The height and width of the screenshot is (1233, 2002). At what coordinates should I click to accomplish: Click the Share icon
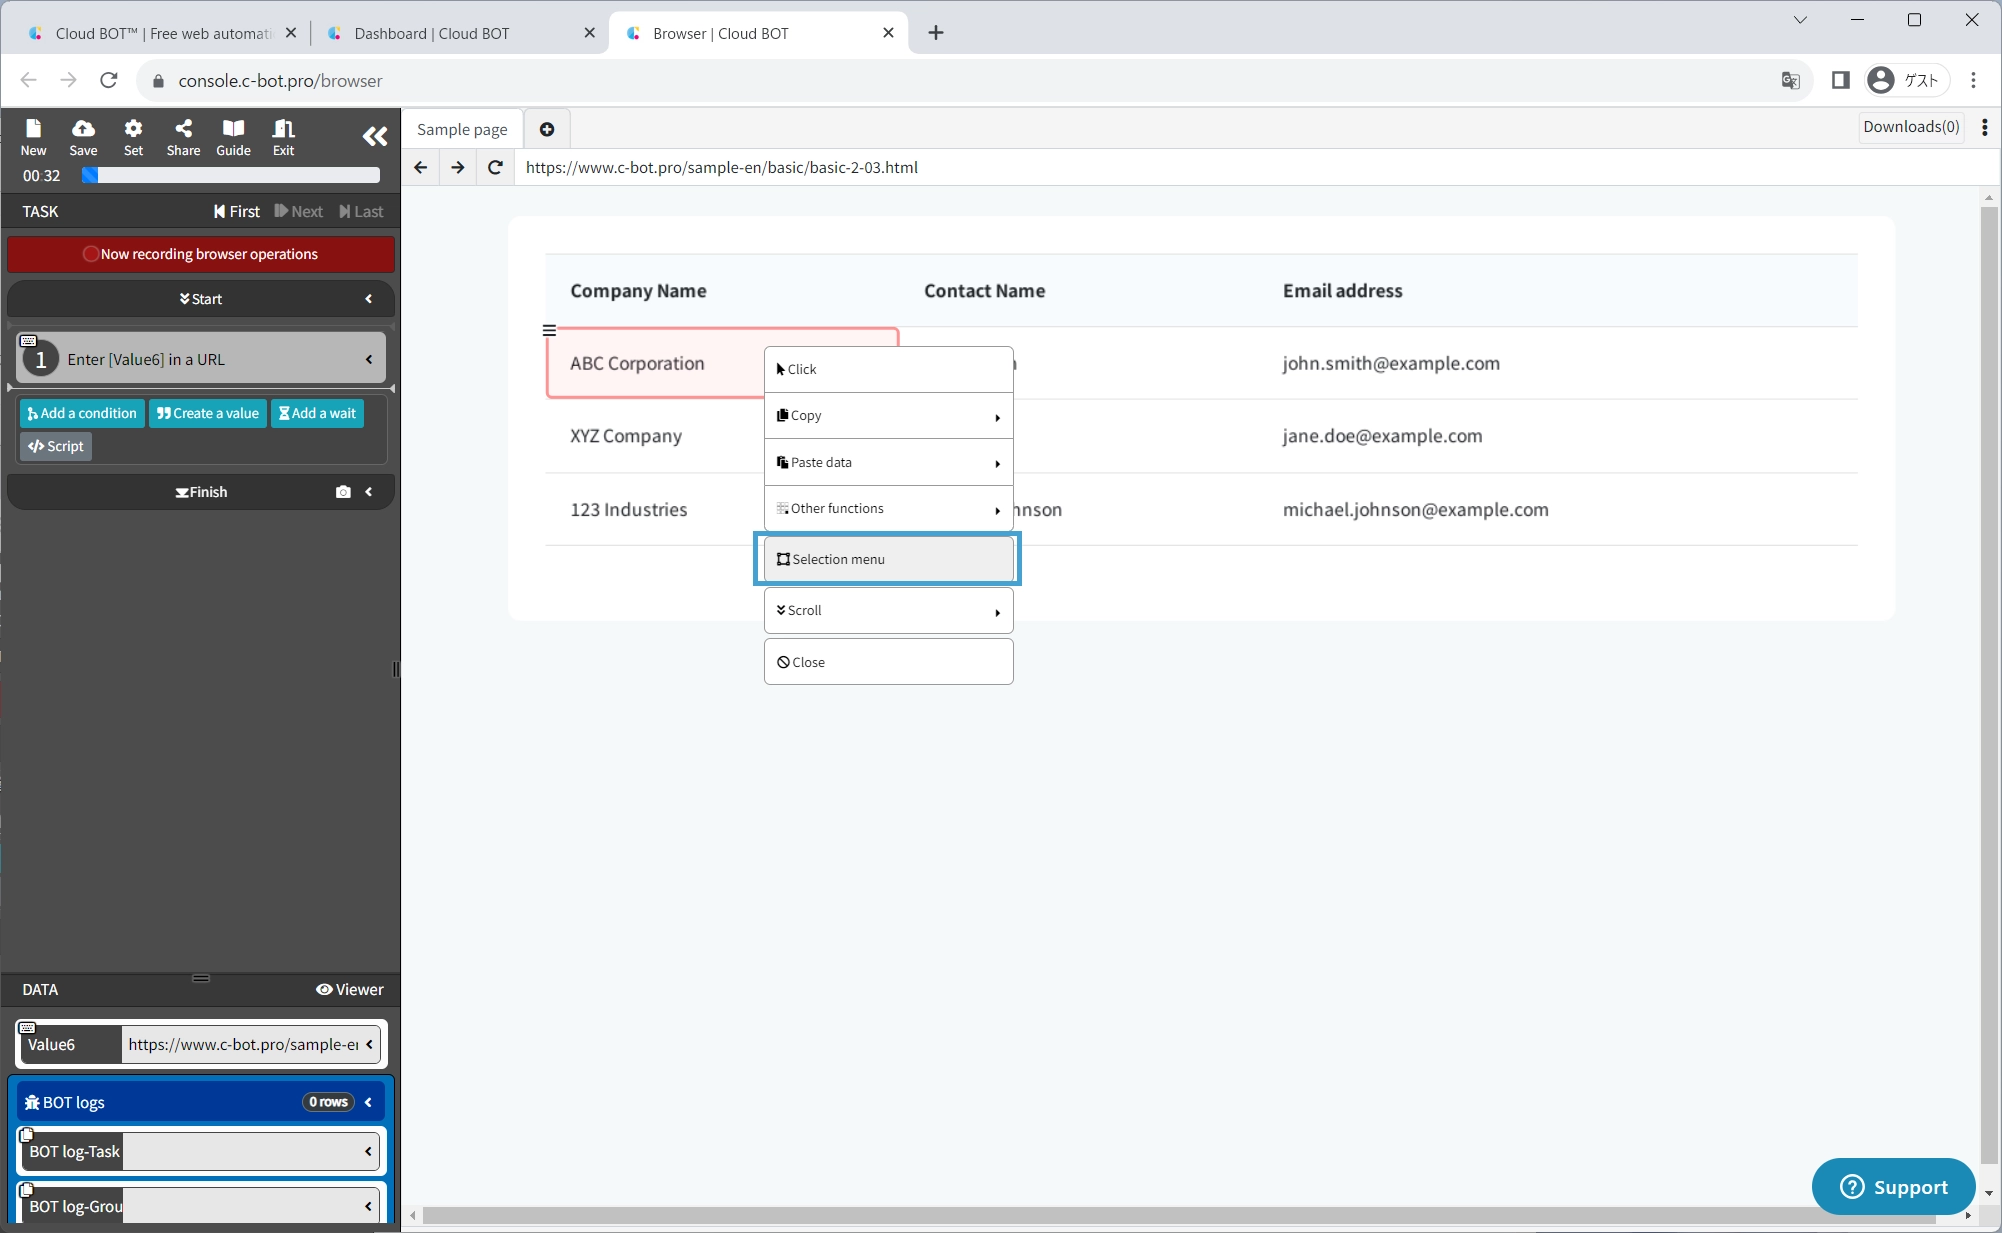183,137
